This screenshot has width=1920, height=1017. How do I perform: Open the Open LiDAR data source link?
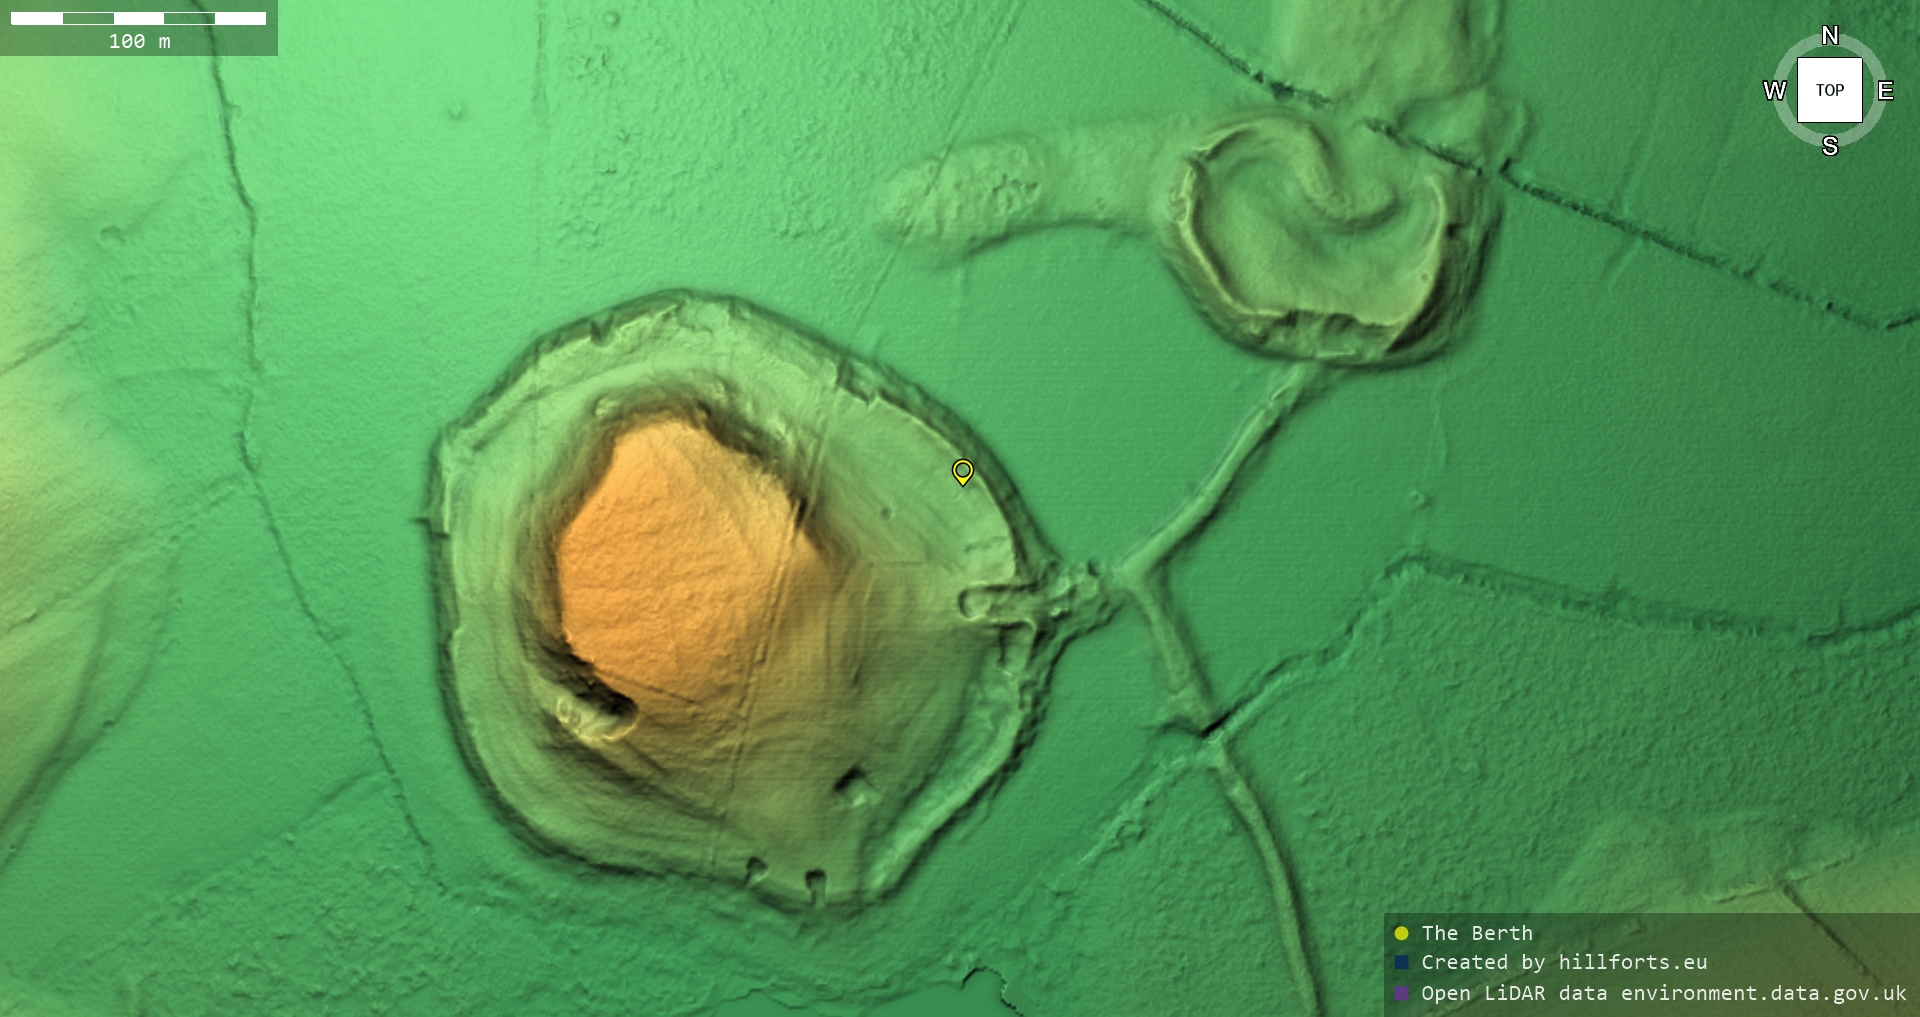coord(1663,993)
